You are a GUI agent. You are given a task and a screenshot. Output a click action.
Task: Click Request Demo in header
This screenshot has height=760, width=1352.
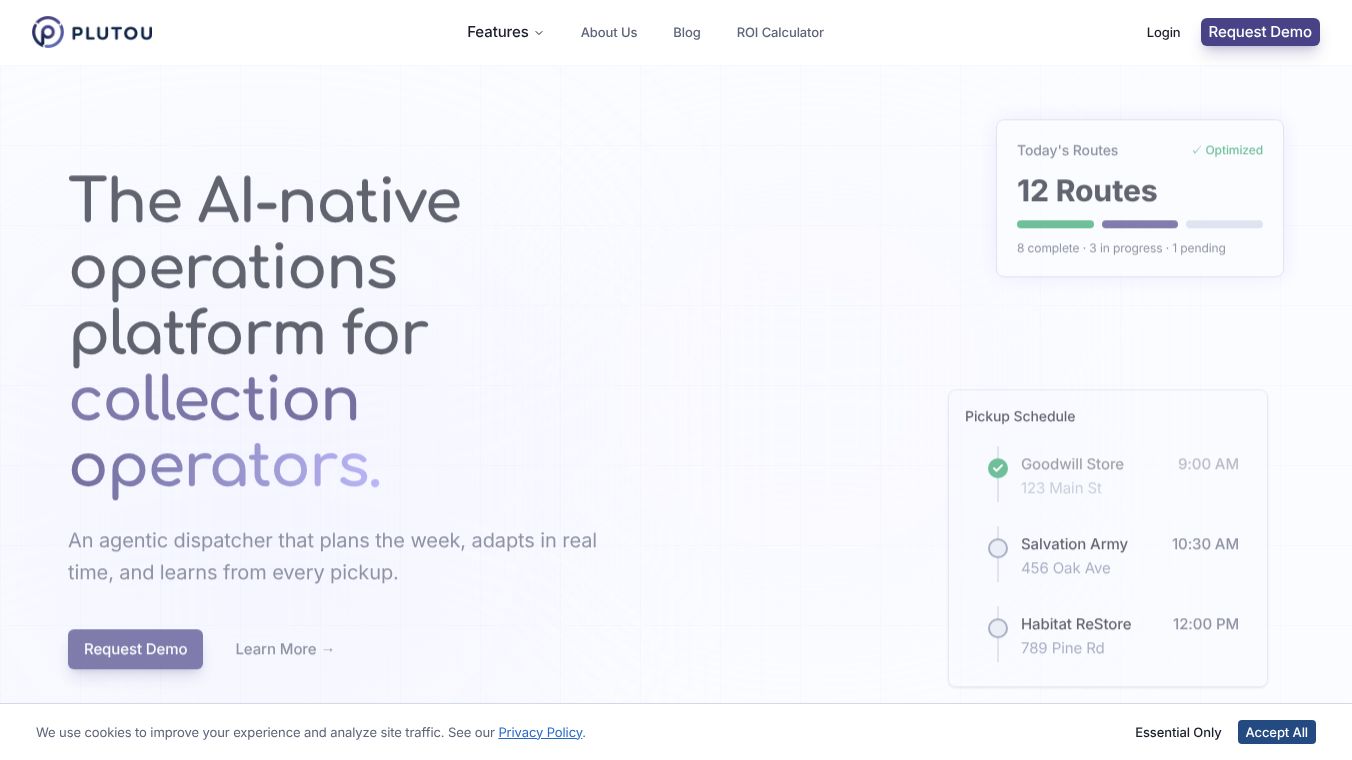(x=1260, y=32)
